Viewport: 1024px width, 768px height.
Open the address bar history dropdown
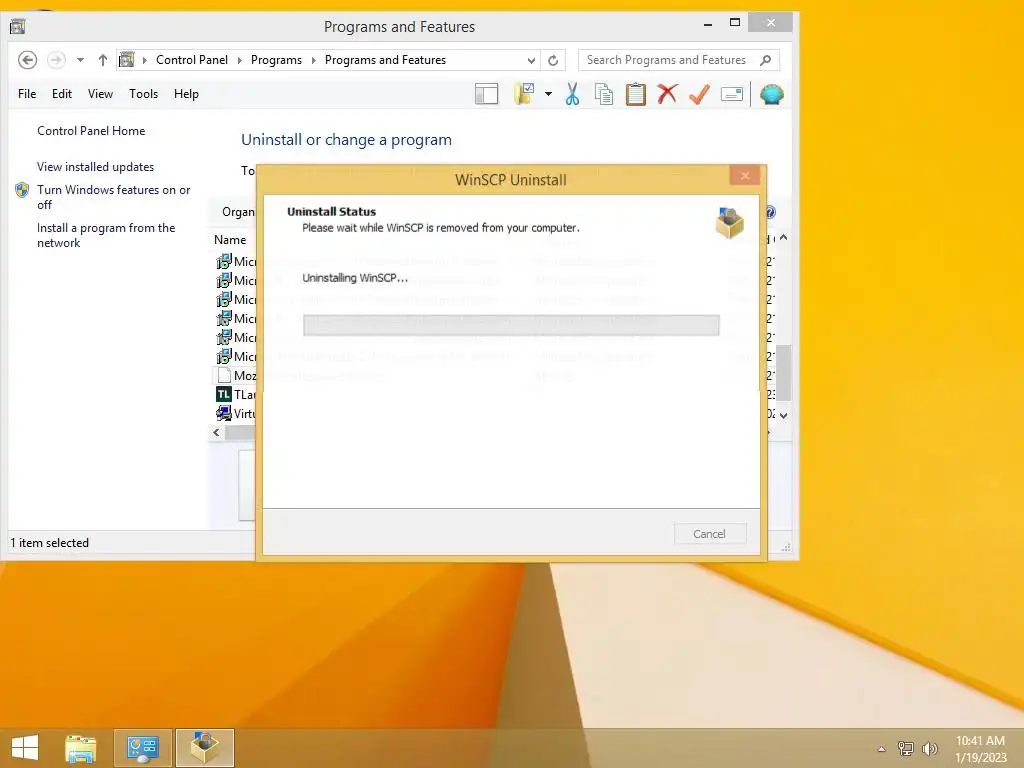(531, 60)
